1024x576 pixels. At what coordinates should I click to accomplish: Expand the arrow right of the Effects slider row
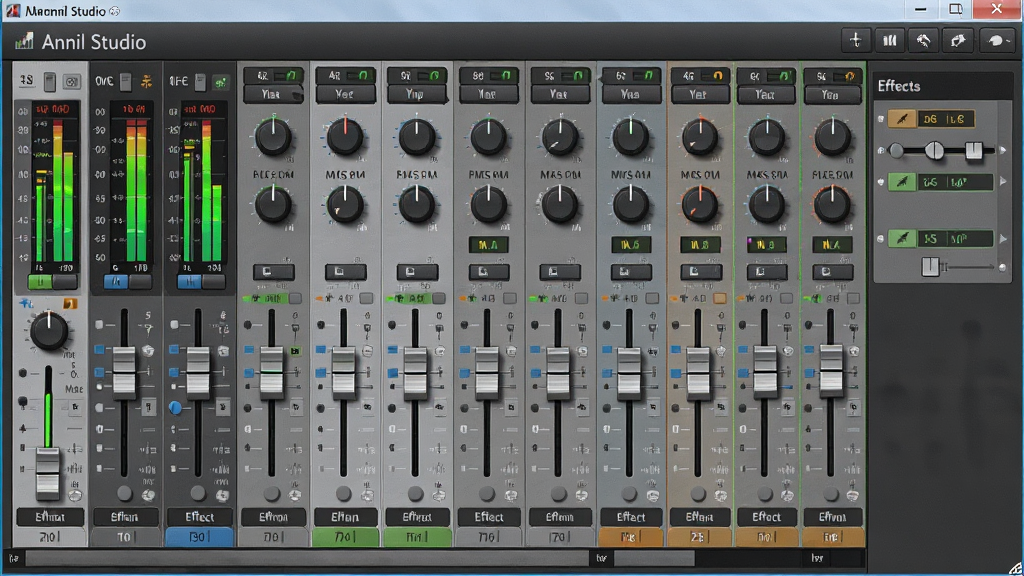(1003, 151)
